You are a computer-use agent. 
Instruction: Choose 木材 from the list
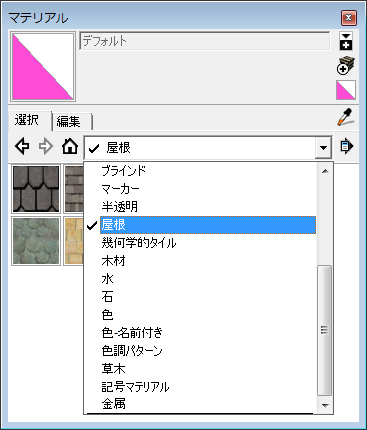click(x=208, y=261)
